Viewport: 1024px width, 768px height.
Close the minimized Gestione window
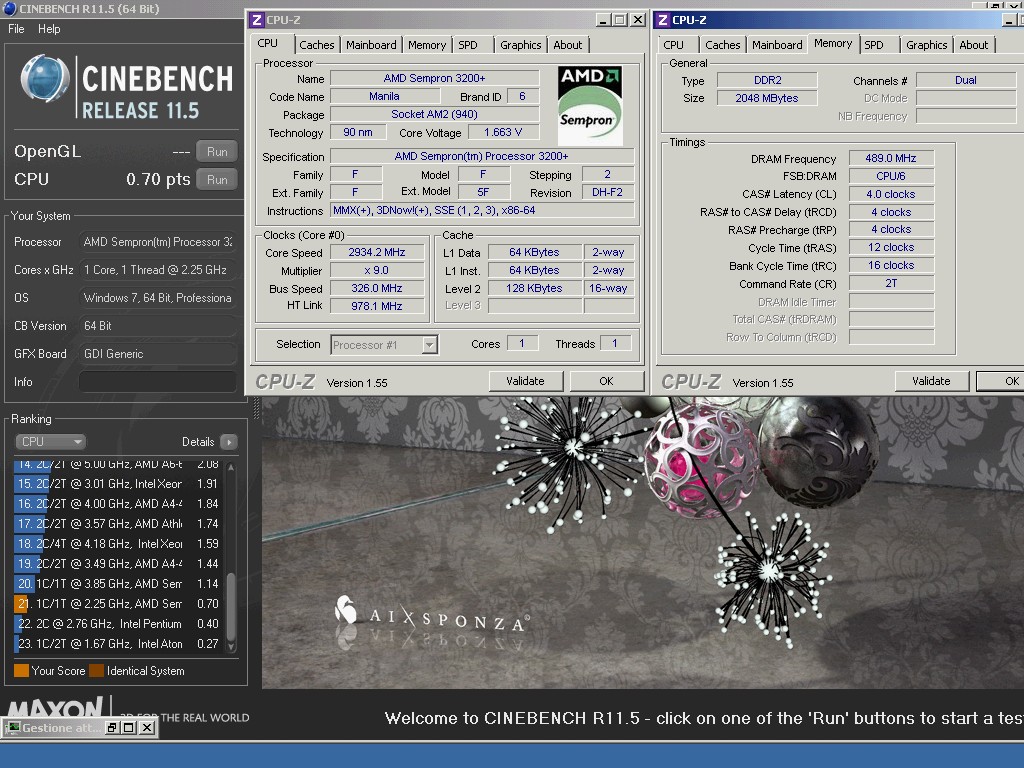(x=147, y=728)
